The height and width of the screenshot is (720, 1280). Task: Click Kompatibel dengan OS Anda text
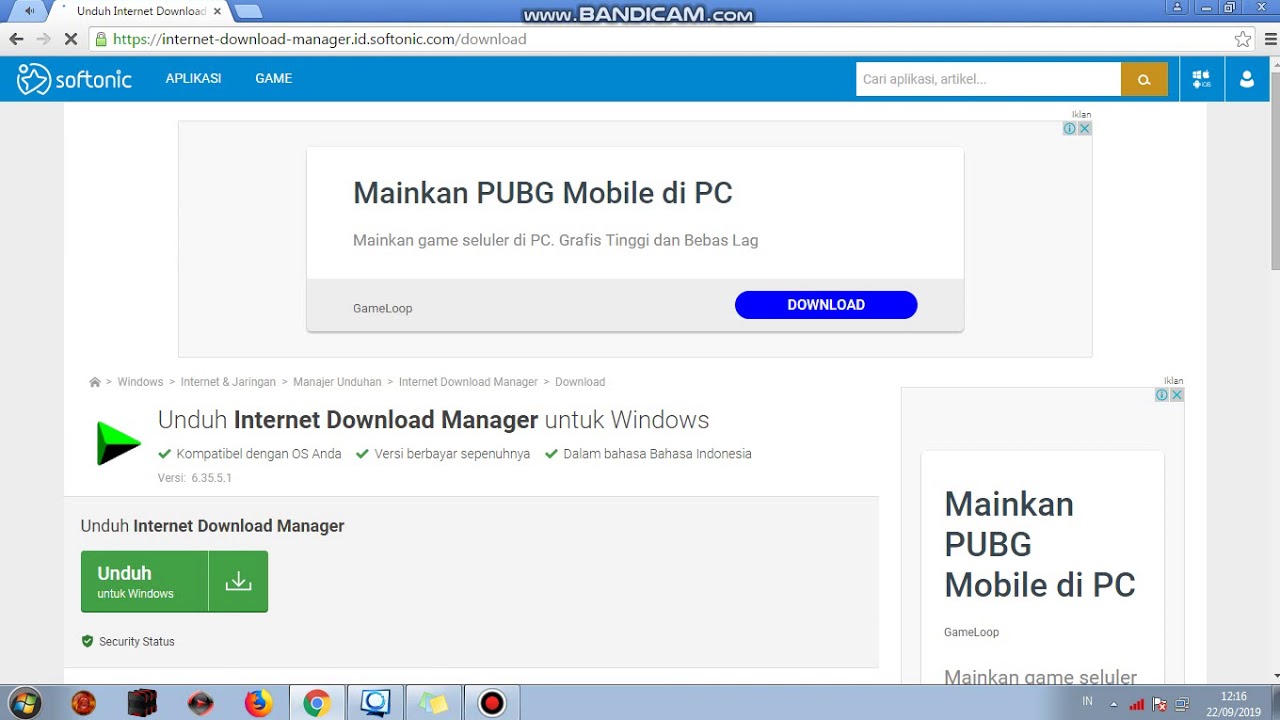(x=259, y=454)
